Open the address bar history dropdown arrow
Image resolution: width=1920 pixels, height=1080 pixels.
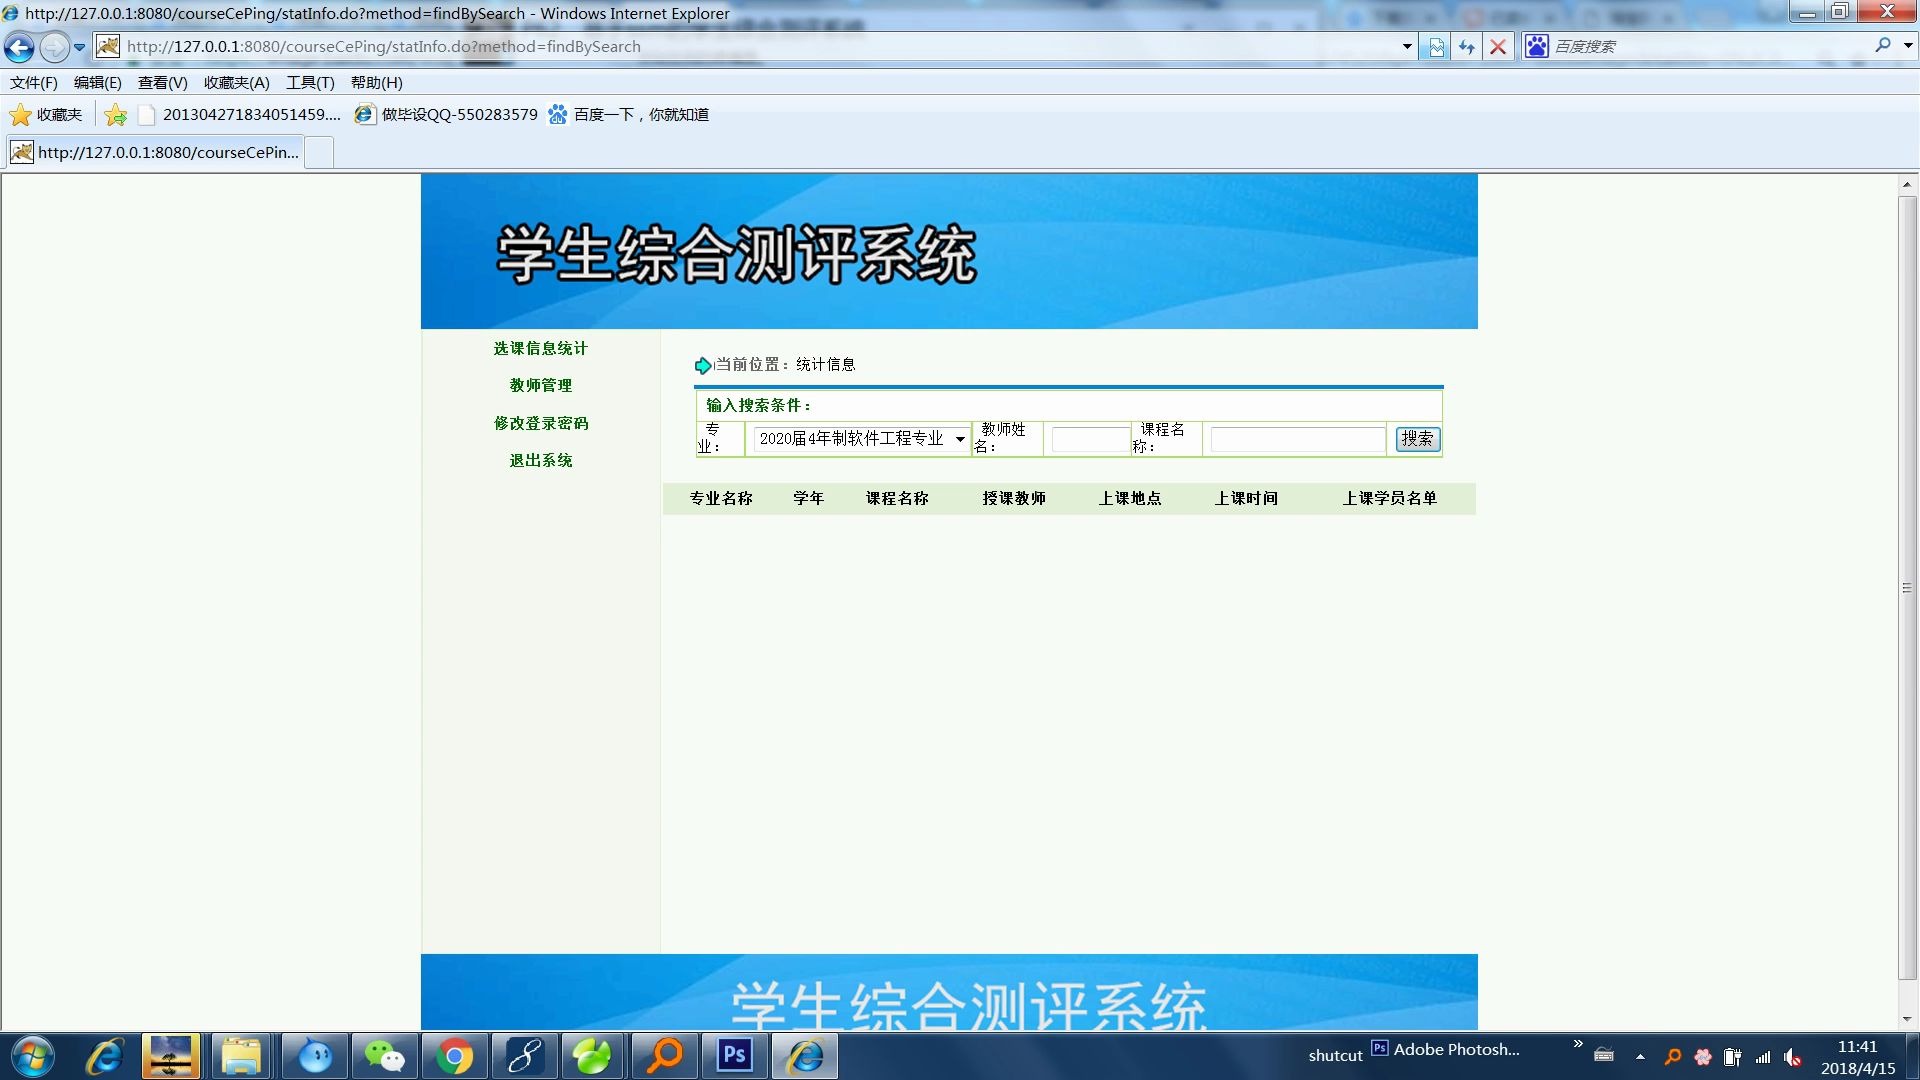(1407, 46)
